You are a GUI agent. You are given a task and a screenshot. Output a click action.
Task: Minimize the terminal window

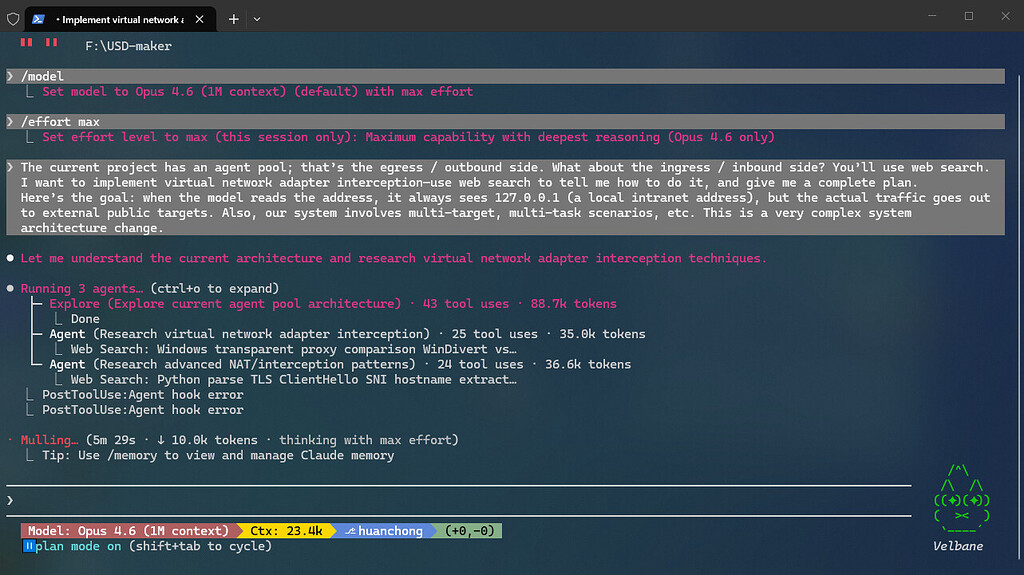coord(933,16)
